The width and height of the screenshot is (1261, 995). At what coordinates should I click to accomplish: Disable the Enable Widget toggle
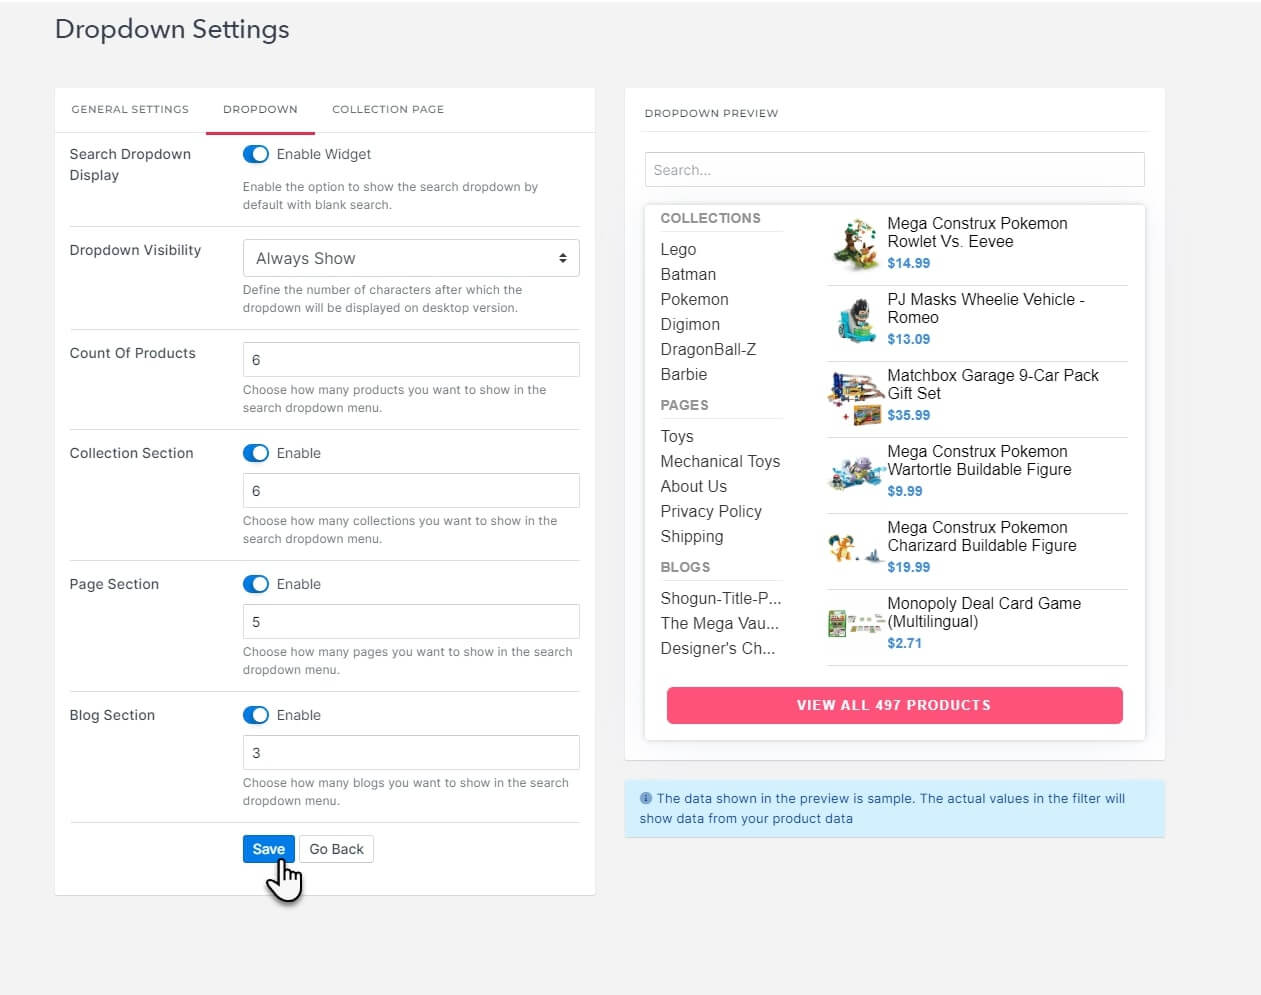(x=256, y=154)
